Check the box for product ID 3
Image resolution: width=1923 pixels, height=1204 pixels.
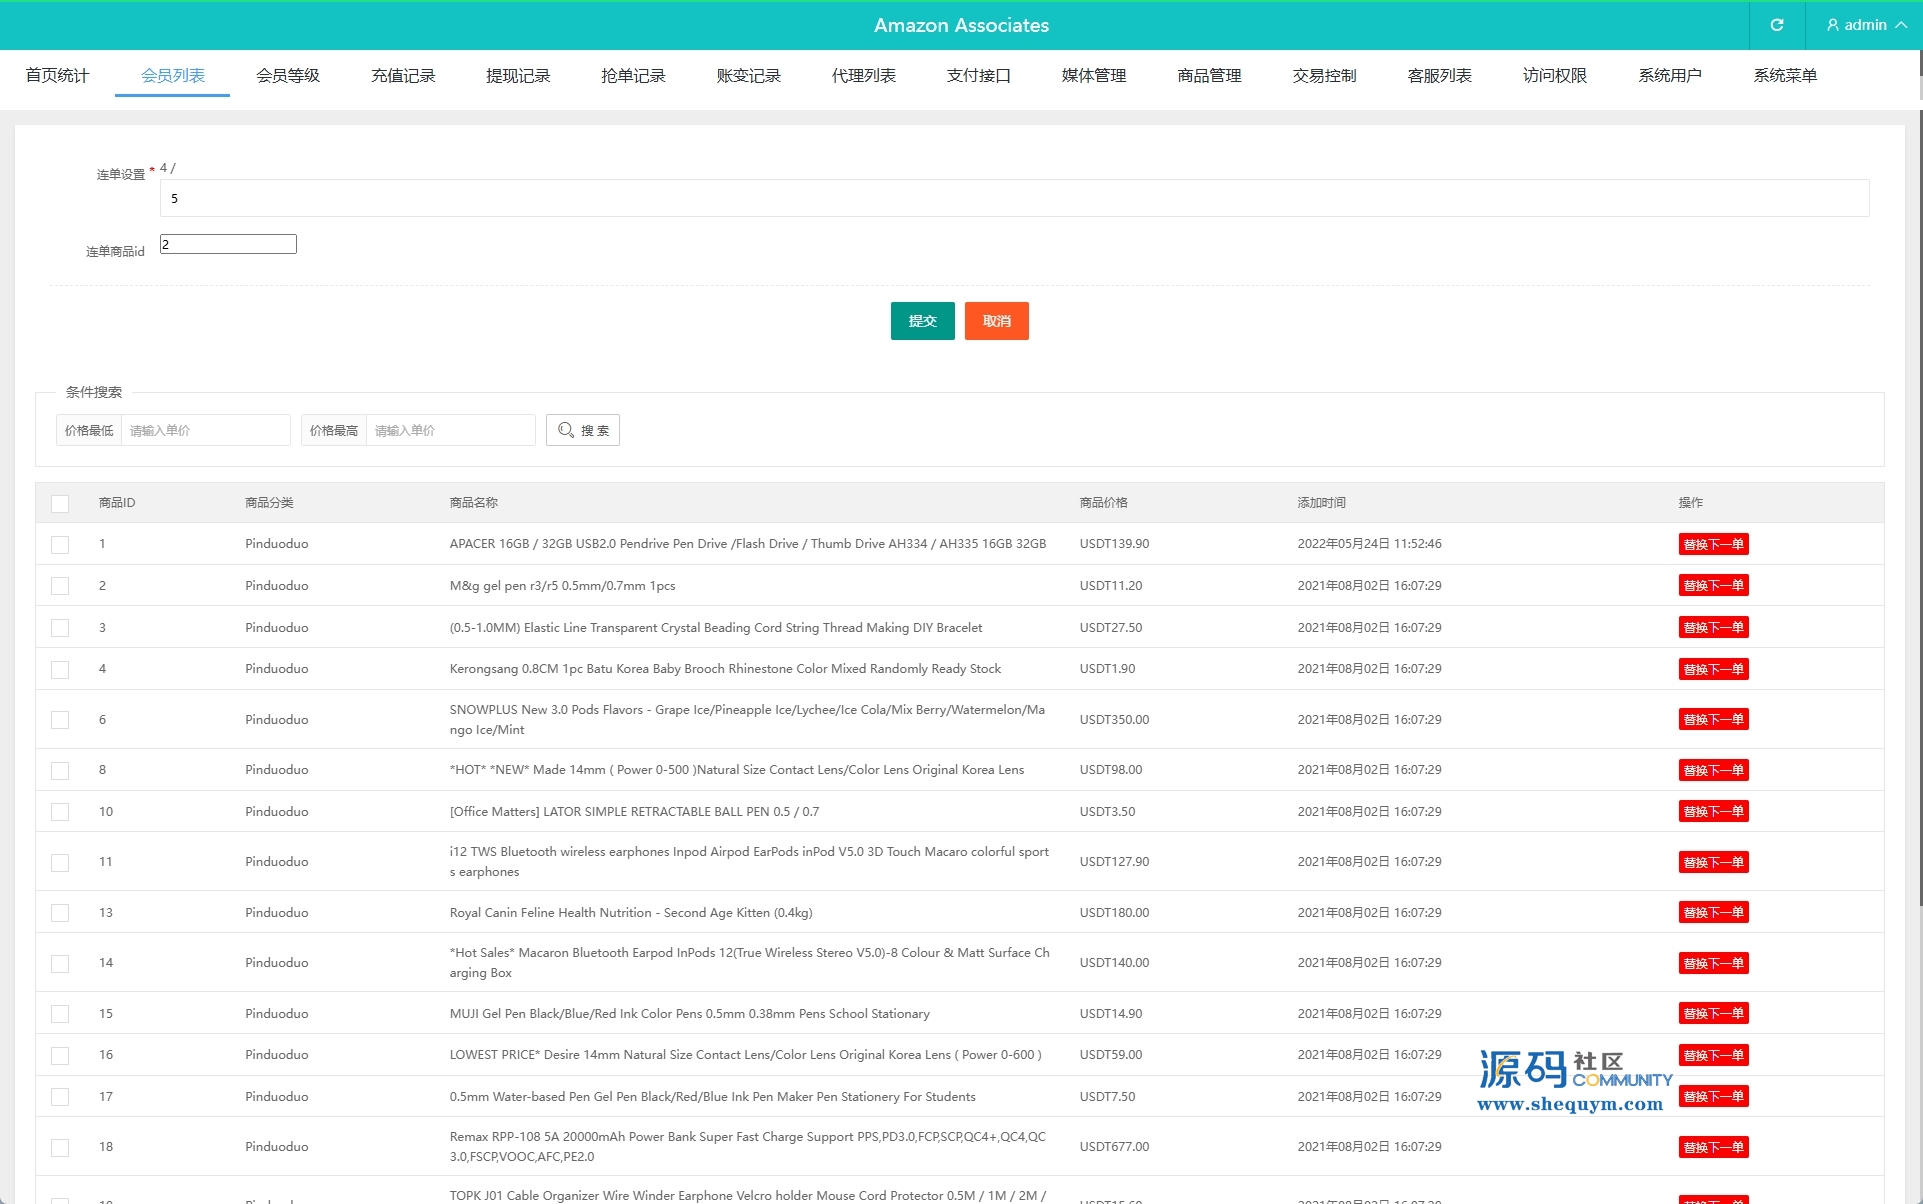[60, 628]
